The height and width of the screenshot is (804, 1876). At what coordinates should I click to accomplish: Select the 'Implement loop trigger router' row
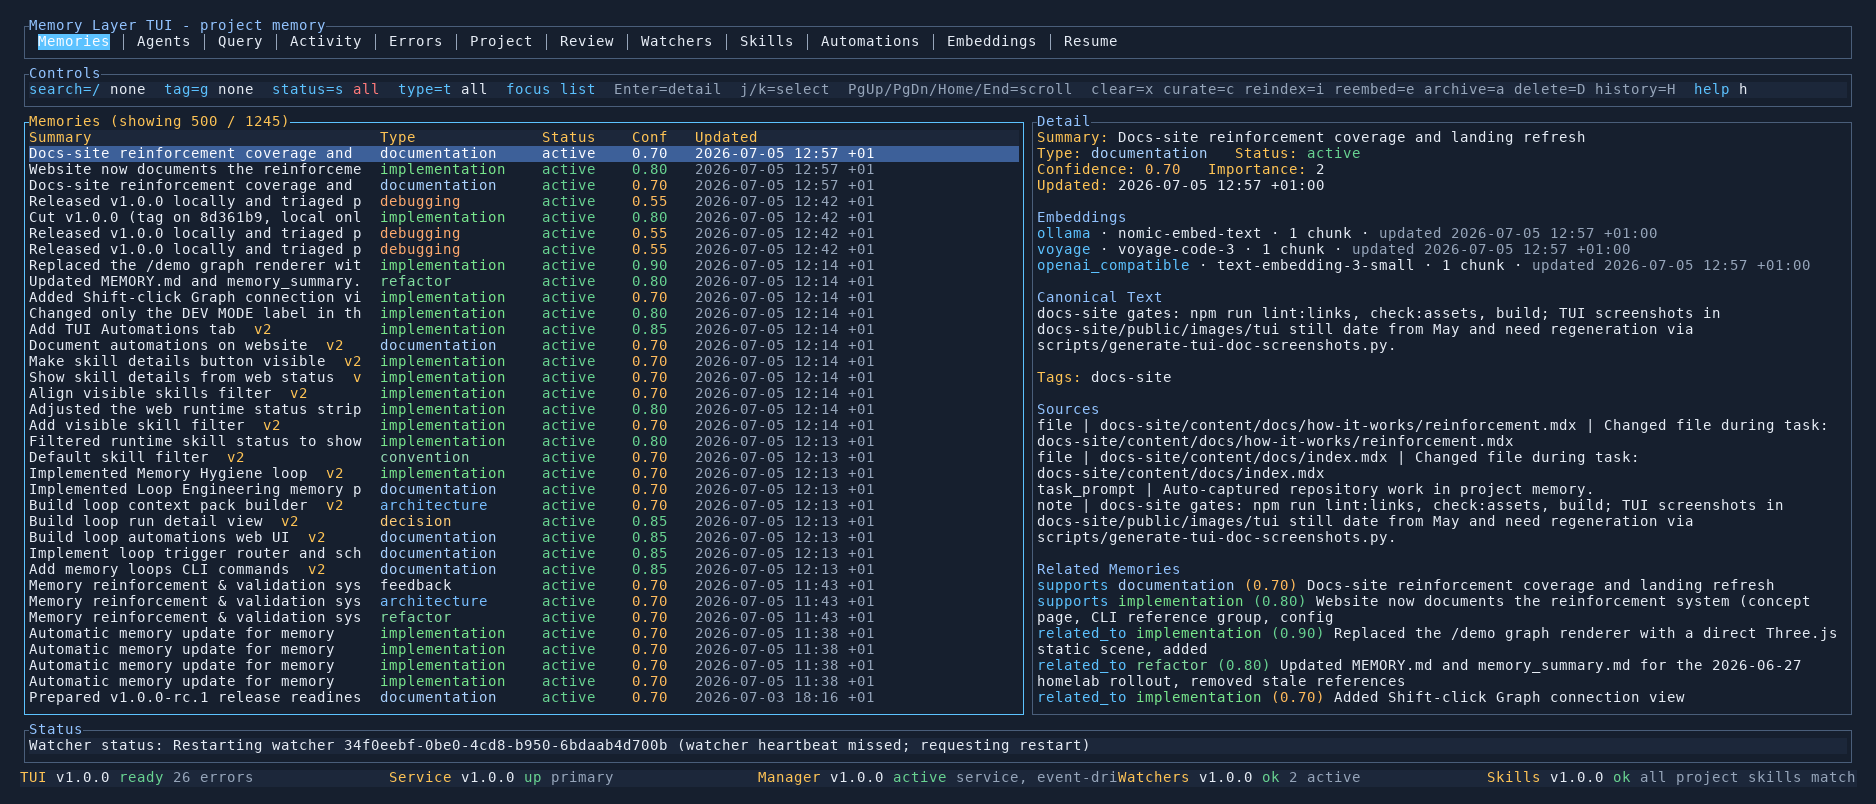pyautogui.click(x=524, y=553)
